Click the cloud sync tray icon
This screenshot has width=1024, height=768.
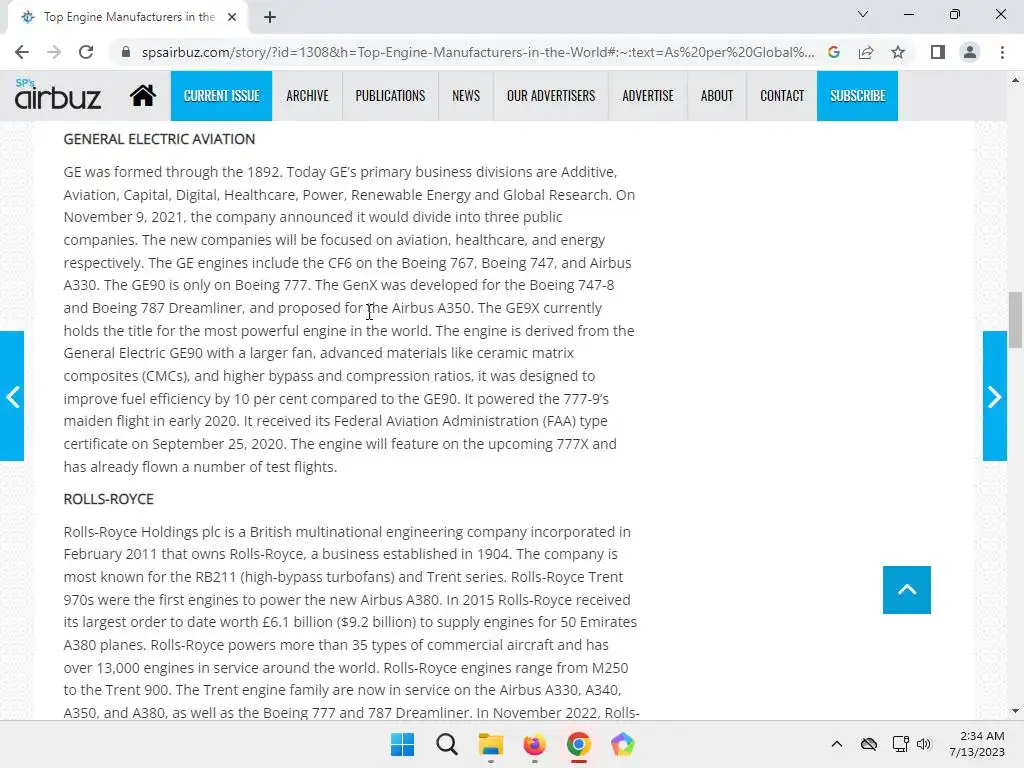[869, 744]
